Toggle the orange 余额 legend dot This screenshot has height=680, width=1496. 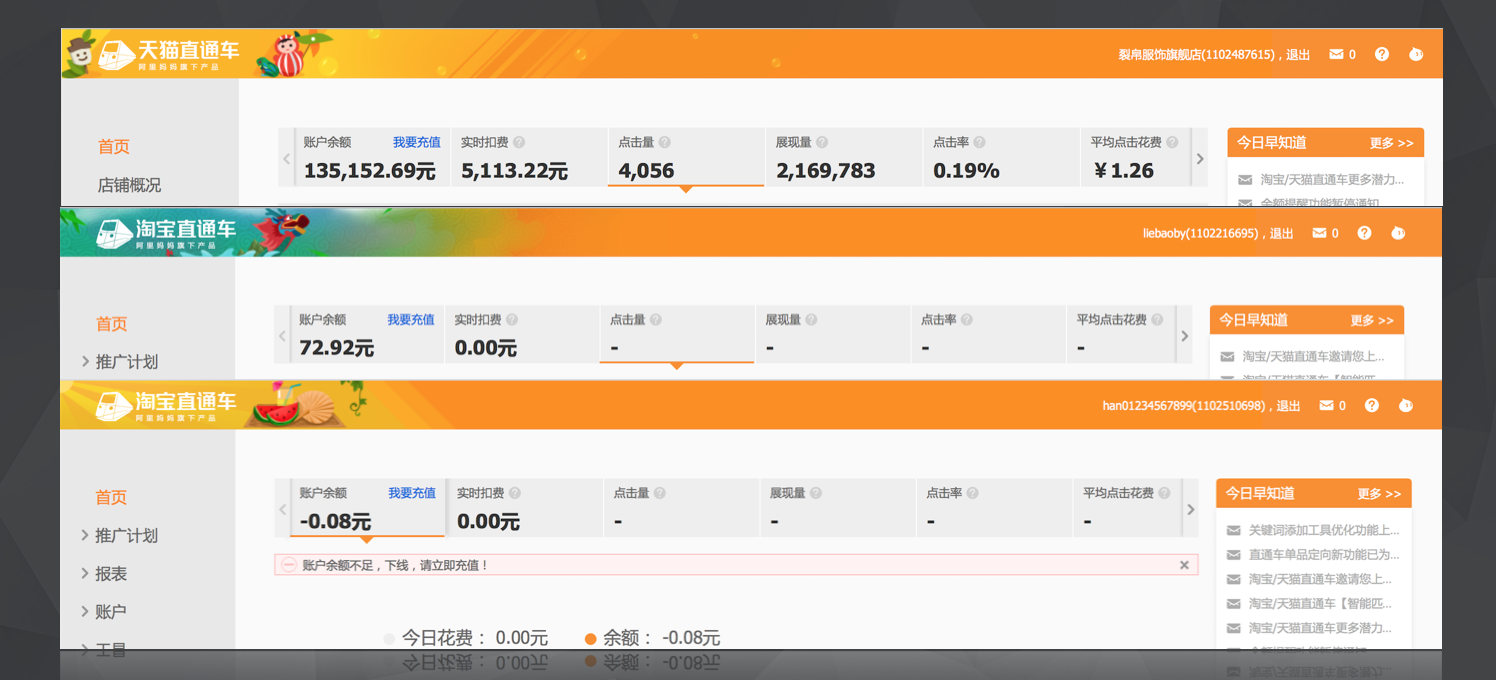[590, 638]
